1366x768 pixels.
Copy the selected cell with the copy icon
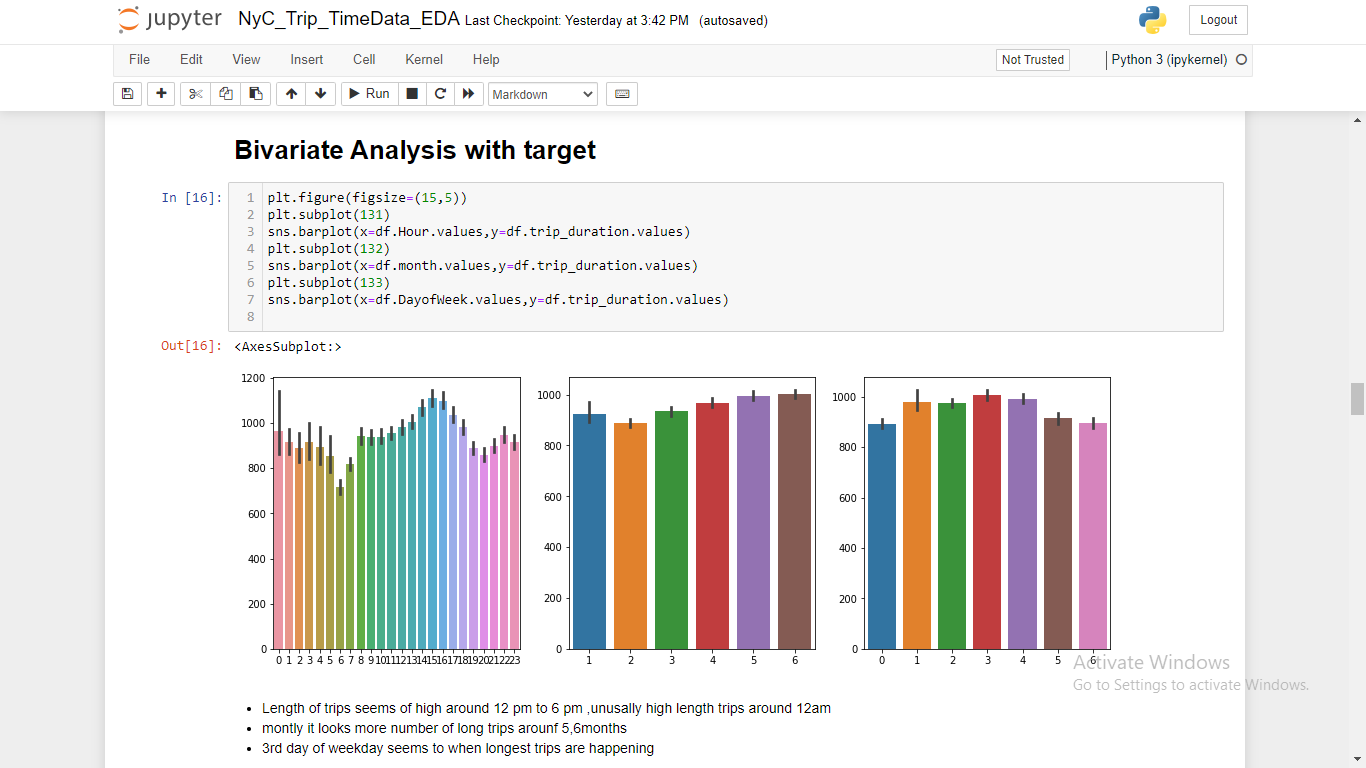[x=225, y=93]
